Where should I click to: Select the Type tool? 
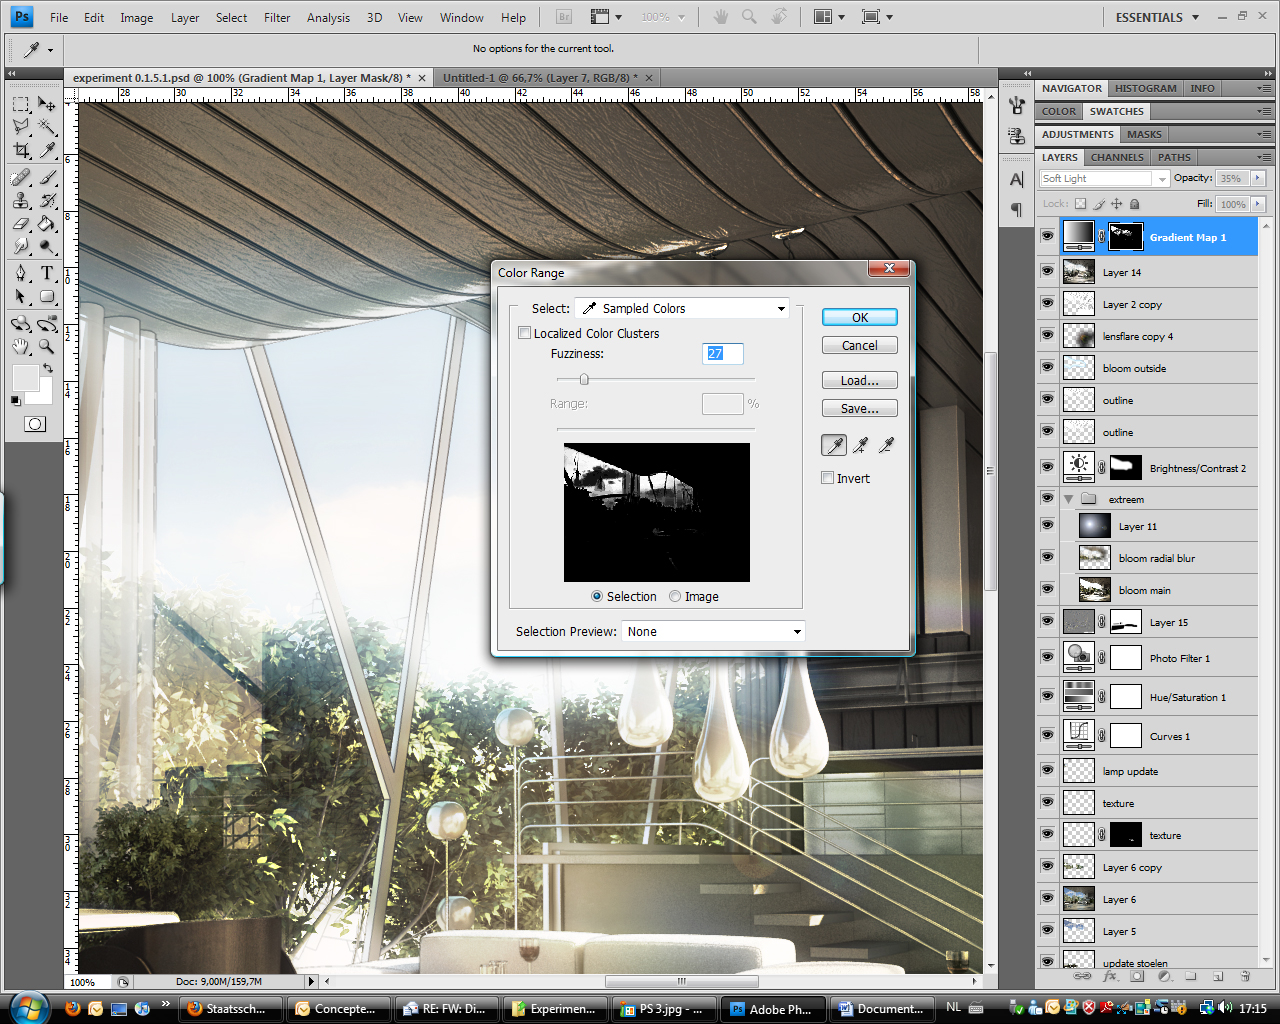tap(47, 273)
